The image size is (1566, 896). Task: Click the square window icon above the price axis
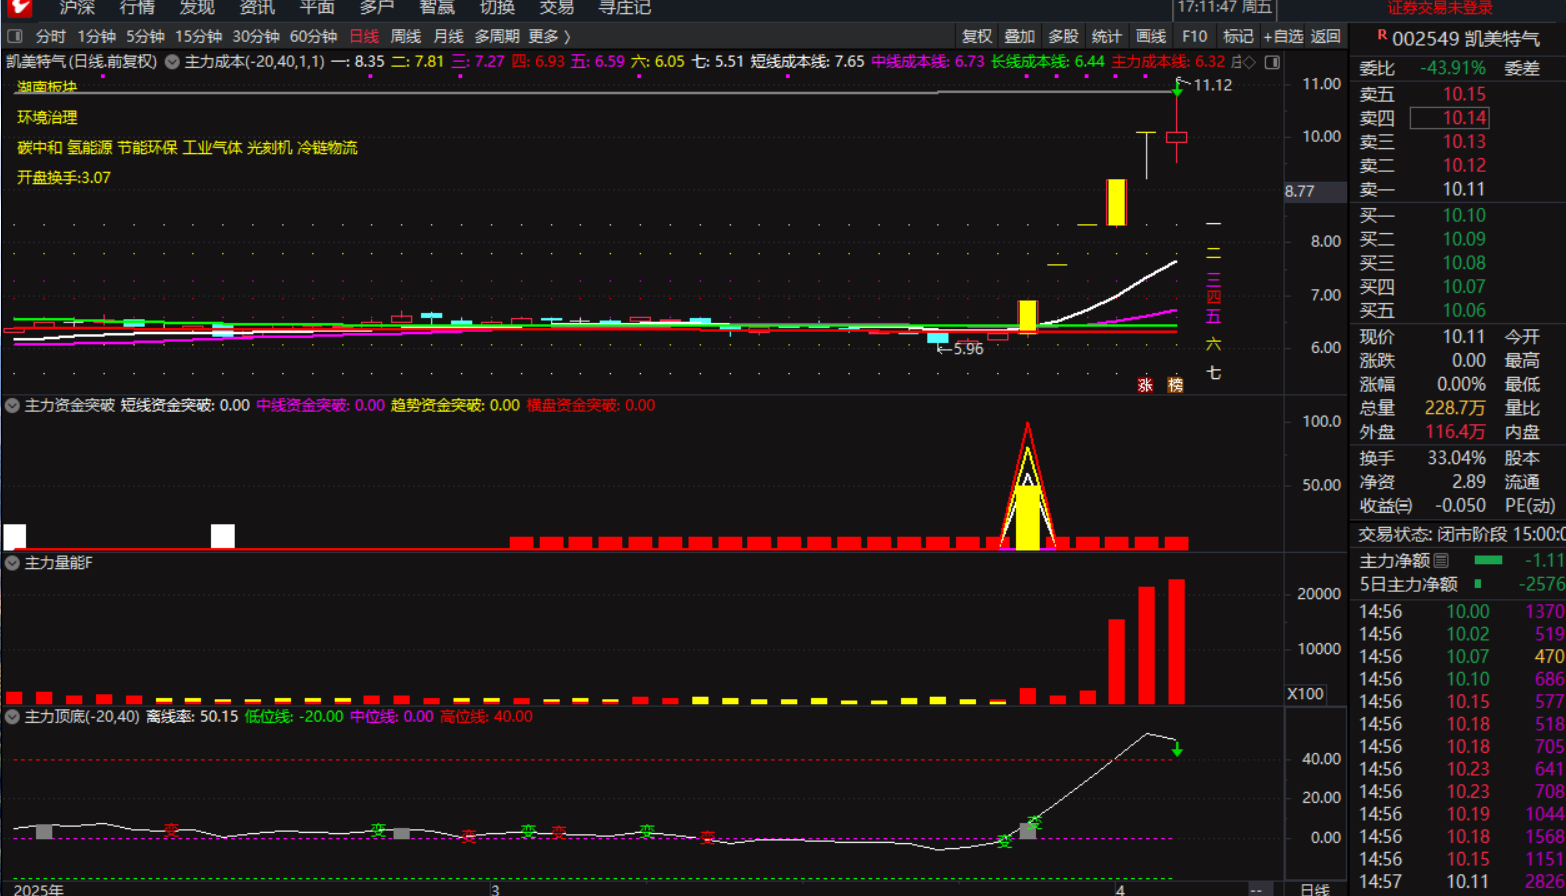click(1271, 62)
